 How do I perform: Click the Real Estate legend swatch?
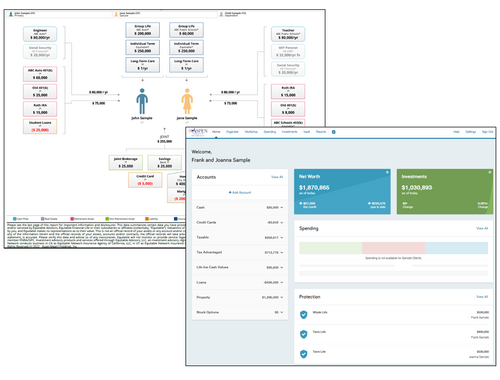42,219
